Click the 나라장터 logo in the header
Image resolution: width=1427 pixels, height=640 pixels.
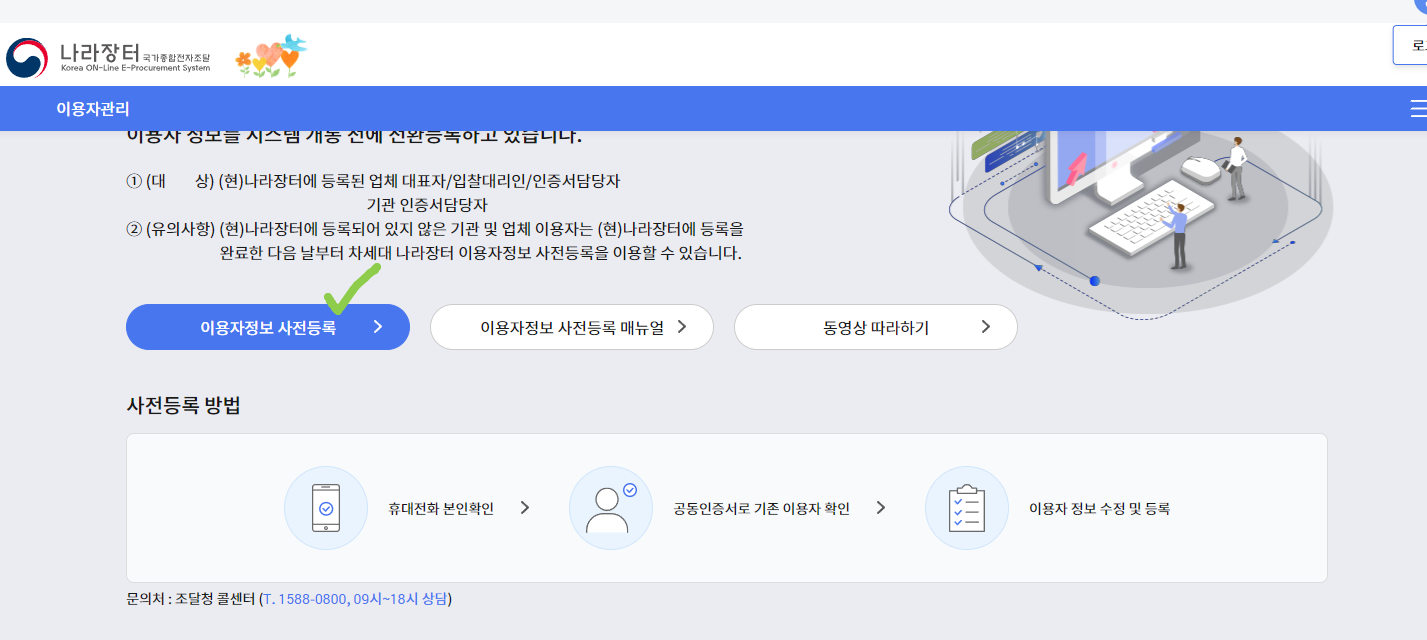108,57
